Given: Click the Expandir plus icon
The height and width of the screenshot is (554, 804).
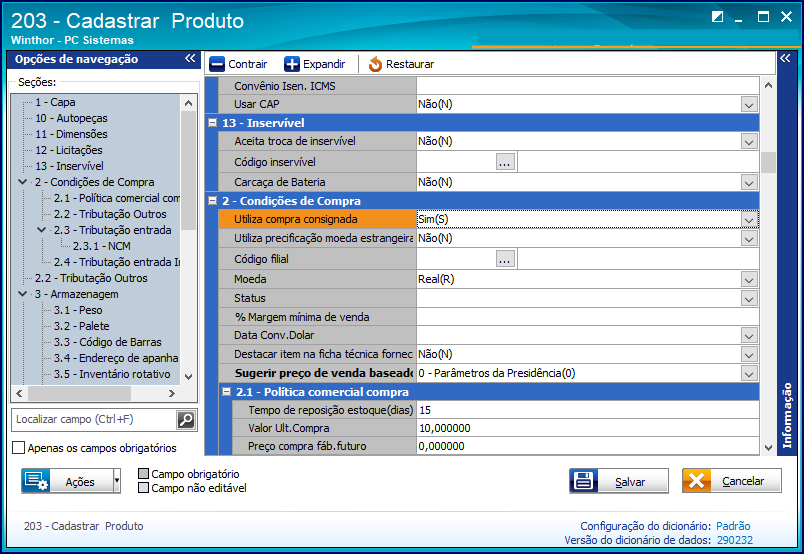Looking at the screenshot, I should [x=292, y=64].
